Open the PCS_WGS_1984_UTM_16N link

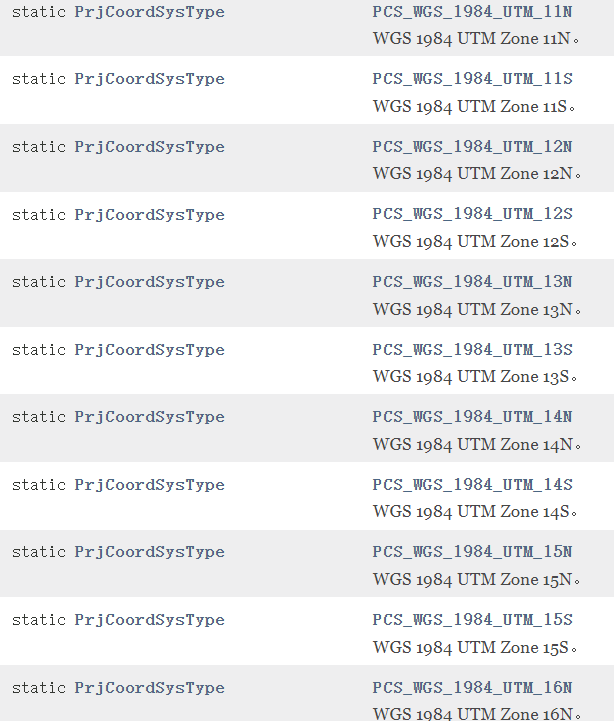pyautogui.click(x=472, y=688)
